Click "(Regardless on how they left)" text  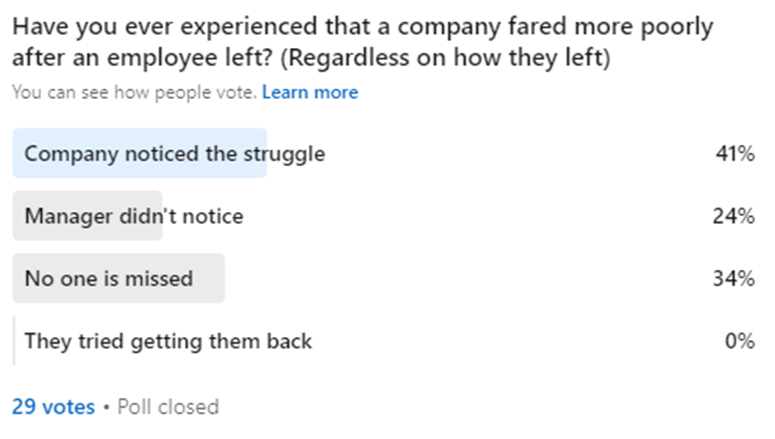coord(445,58)
